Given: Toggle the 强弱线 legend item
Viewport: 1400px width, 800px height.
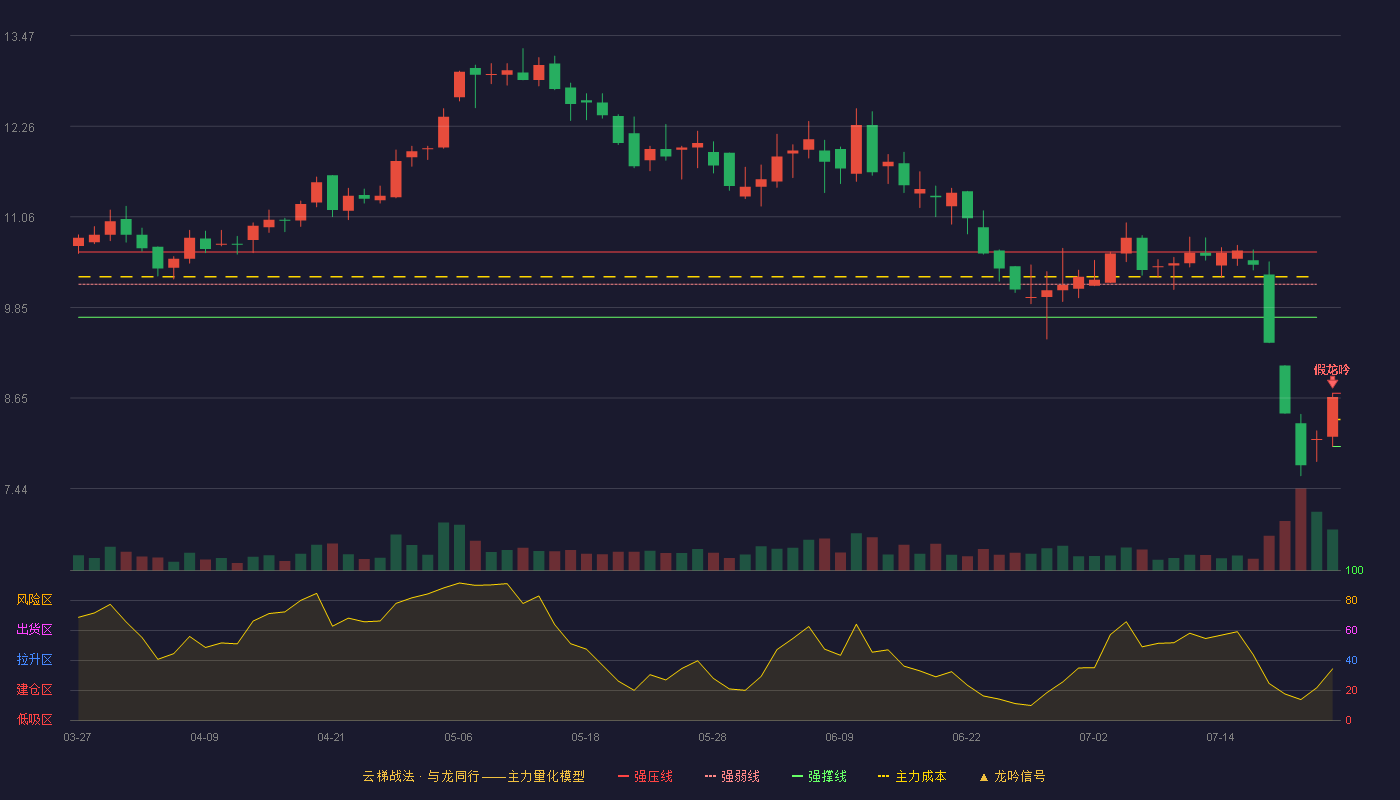Looking at the screenshot, I should tap(732, 776).
